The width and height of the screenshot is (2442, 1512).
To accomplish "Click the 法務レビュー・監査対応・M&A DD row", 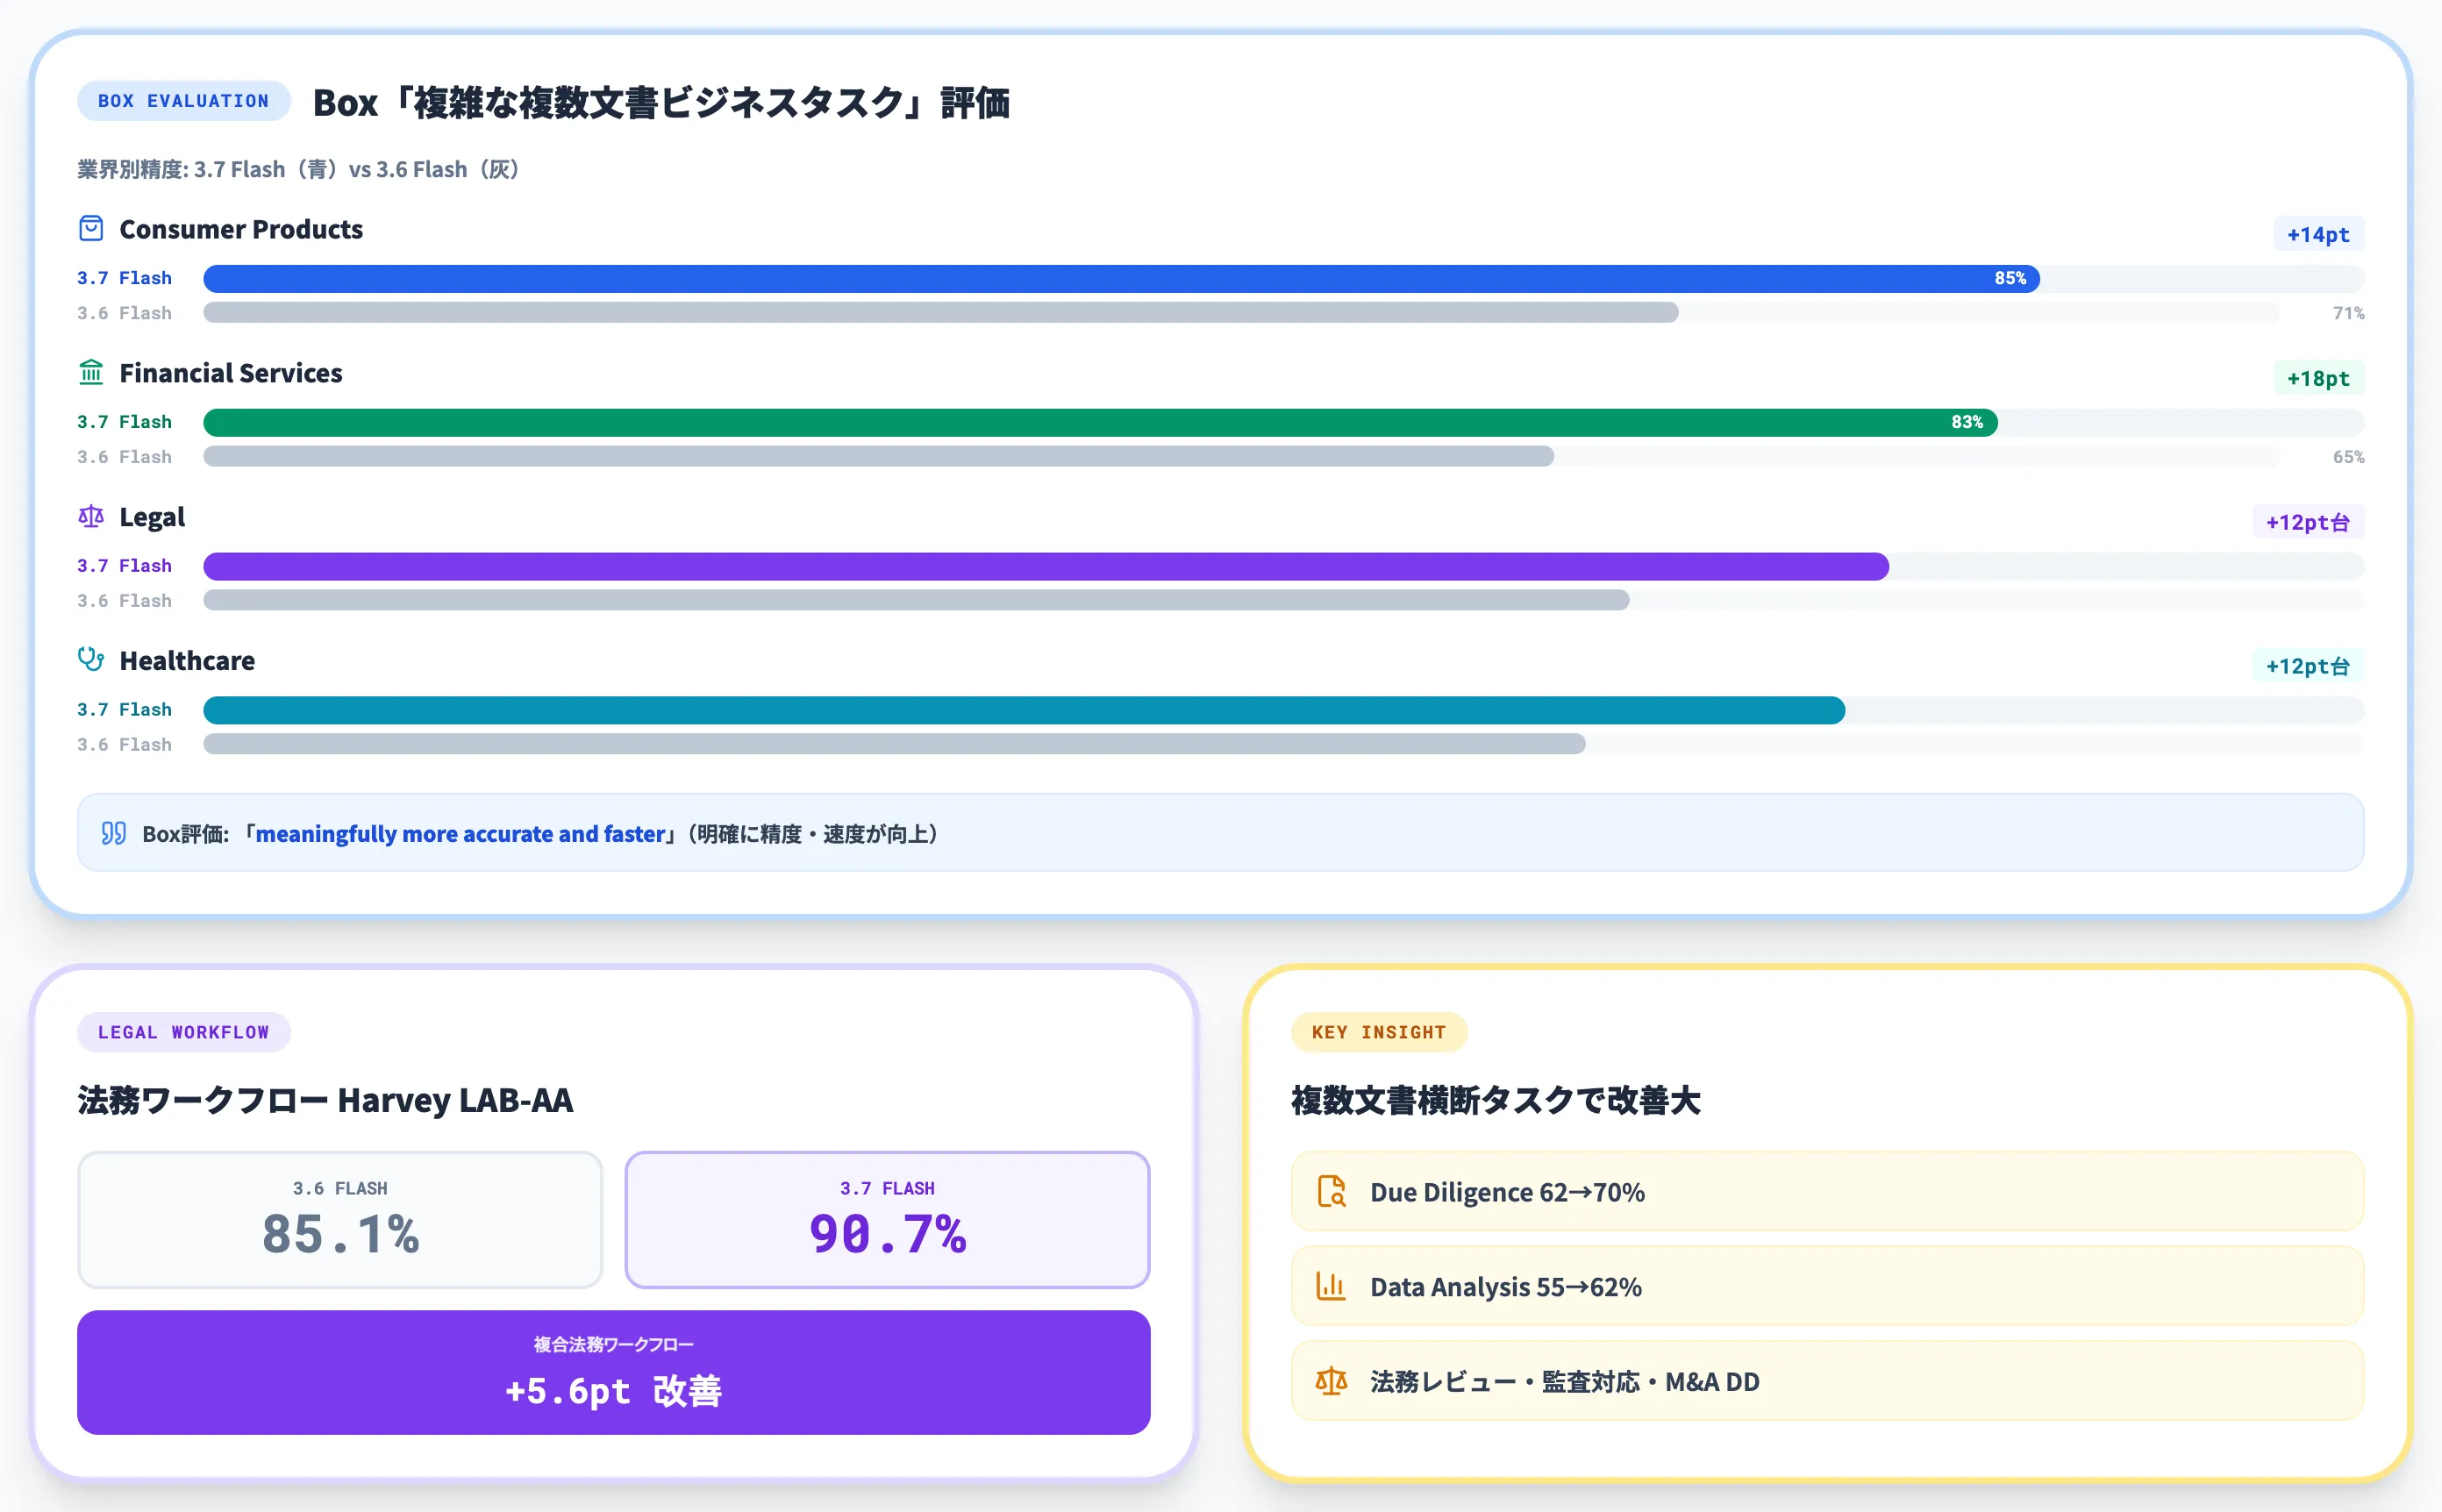I will [x=1827, y=1381].
